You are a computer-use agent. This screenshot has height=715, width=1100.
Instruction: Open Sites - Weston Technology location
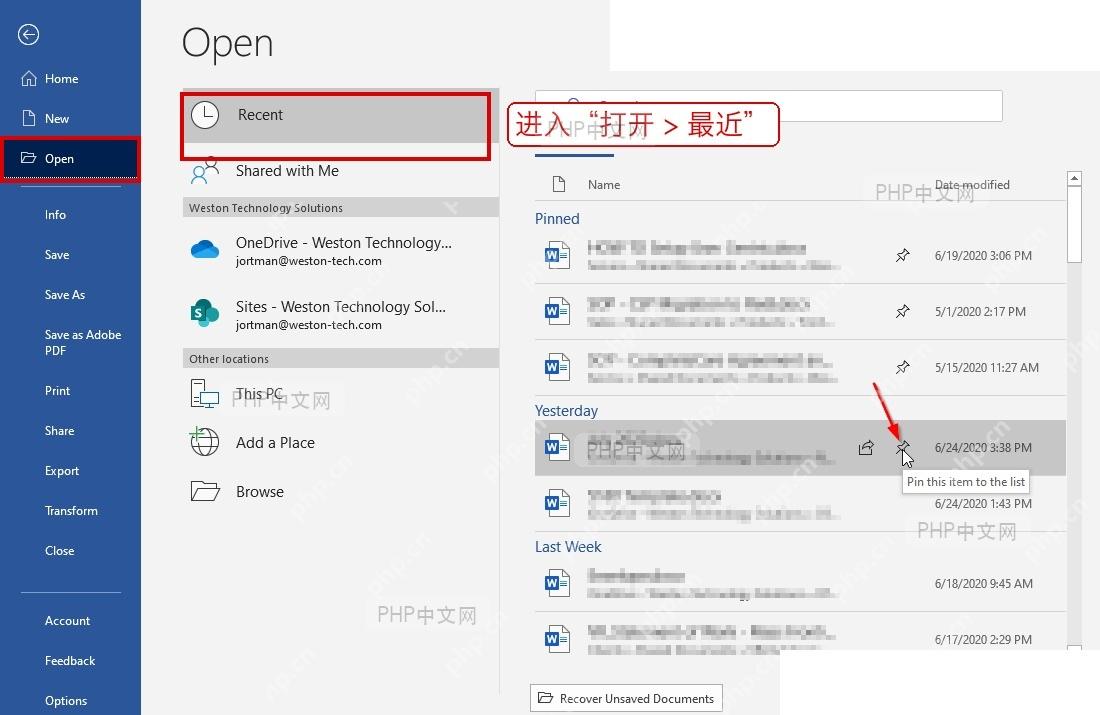(x=340, y=314)
